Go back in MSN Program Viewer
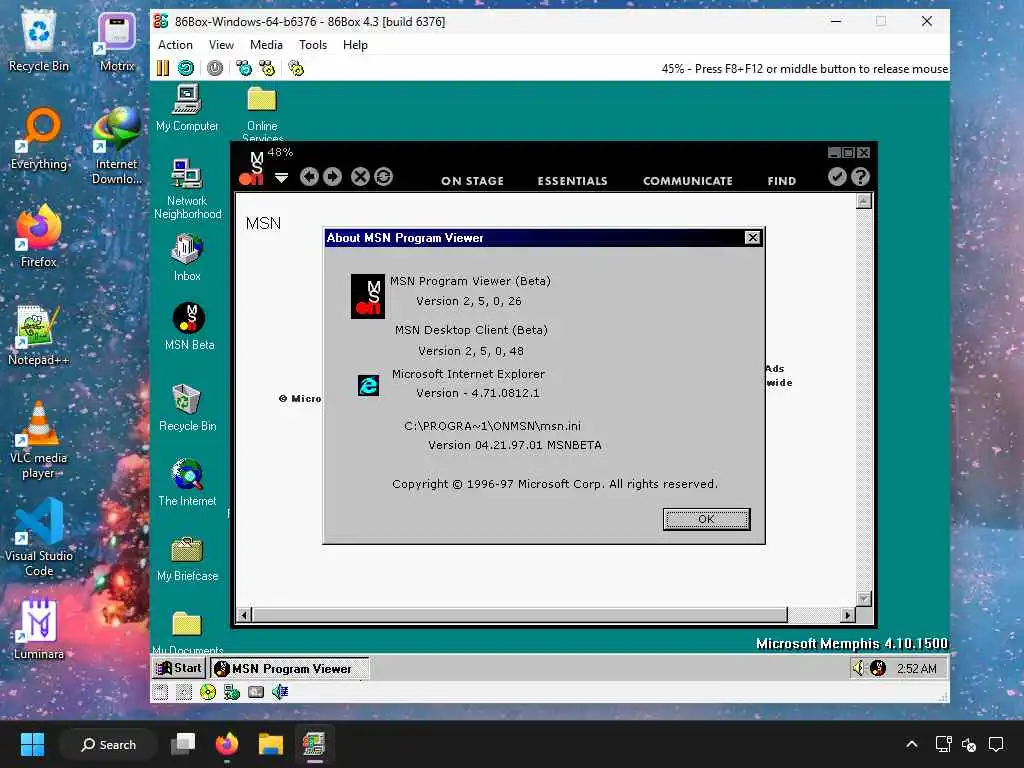1024x768 pixels. point(310,177)
